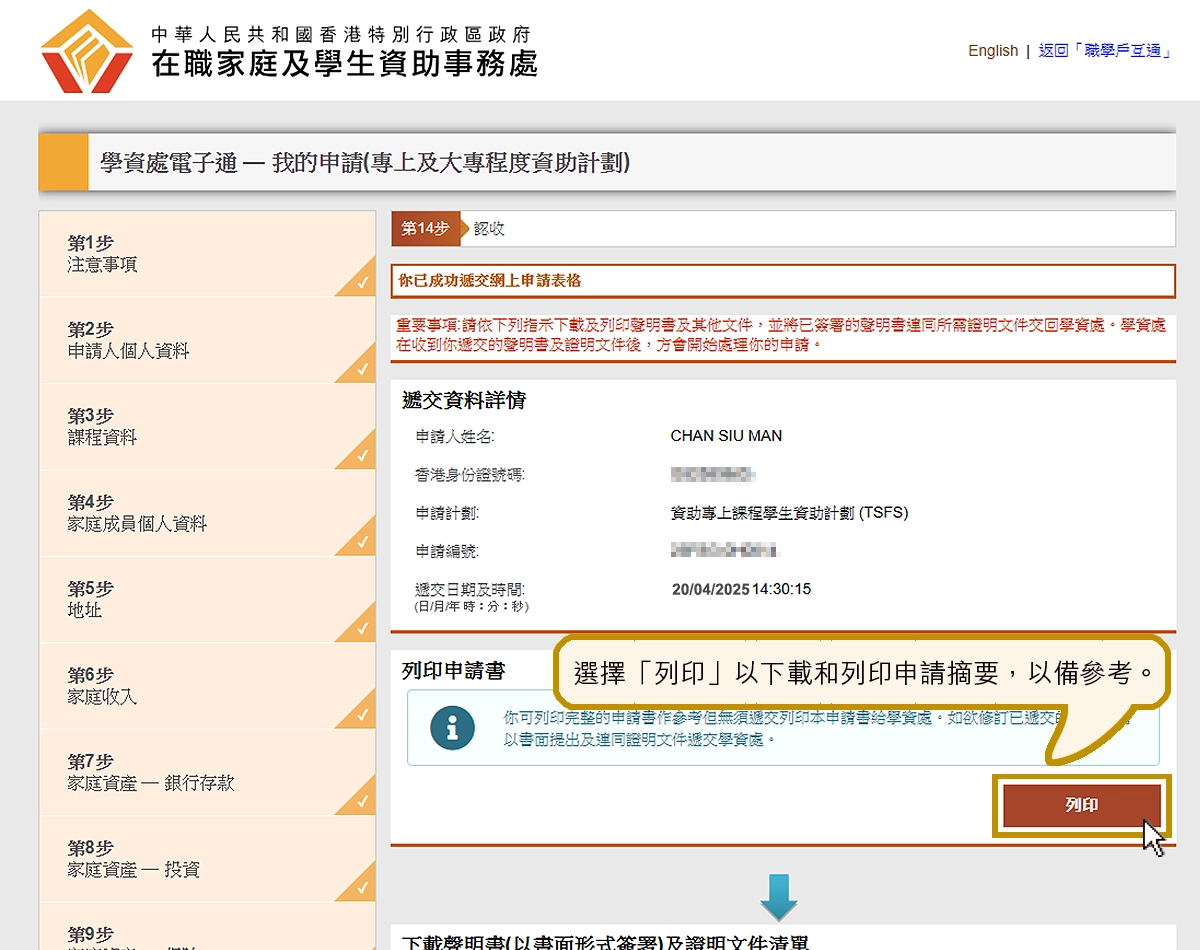This screenshot has height=950, width=1200.
Task: Click the 第9步 sidebar step
Action: (x=207, y=927)
